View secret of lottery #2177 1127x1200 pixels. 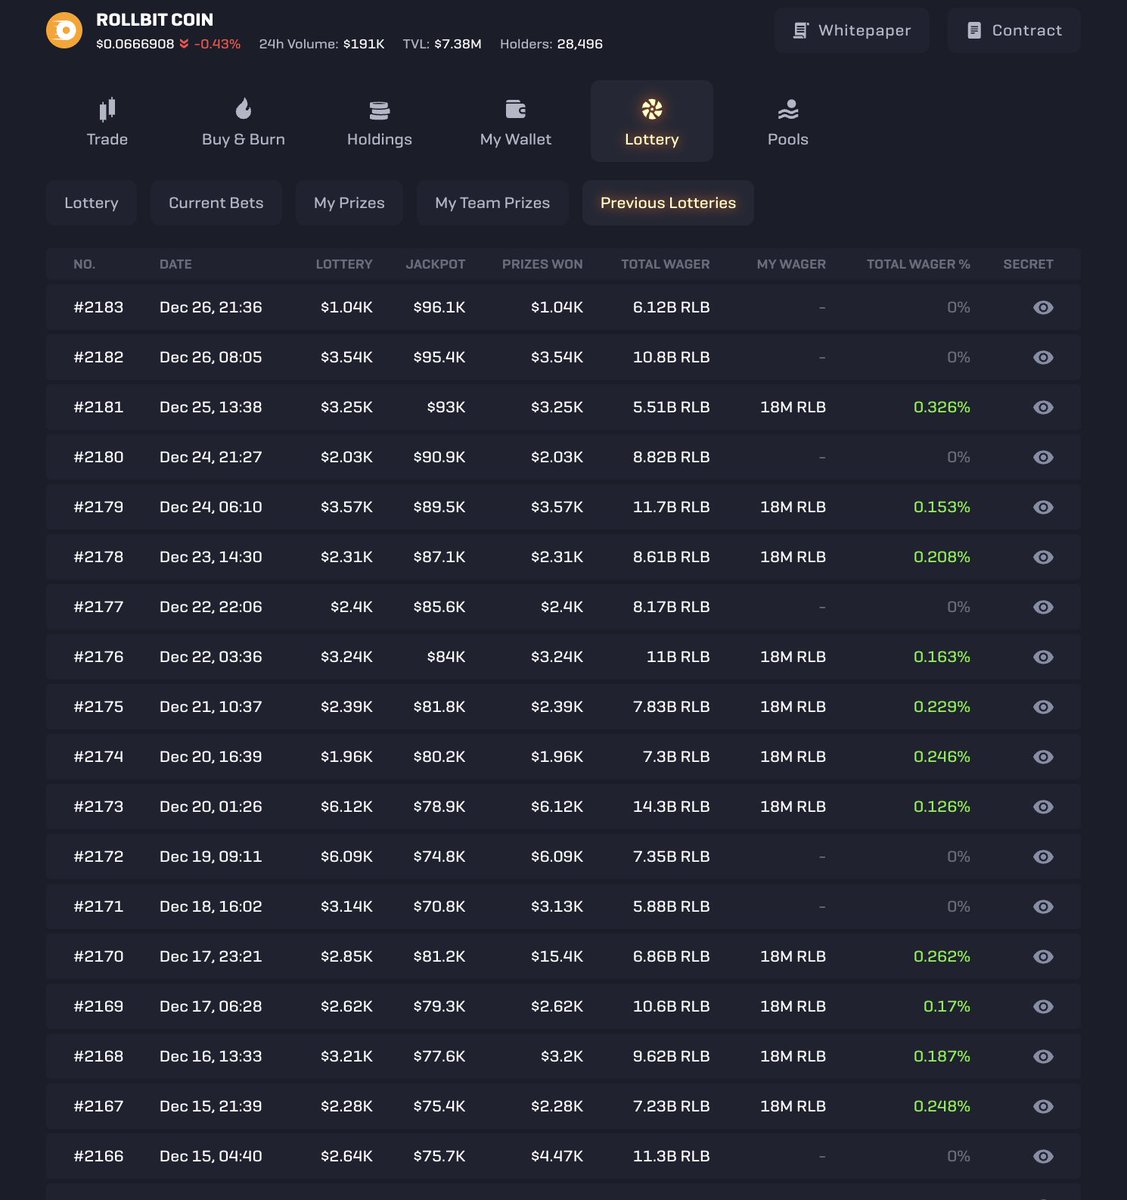(x=1043, y=607)
